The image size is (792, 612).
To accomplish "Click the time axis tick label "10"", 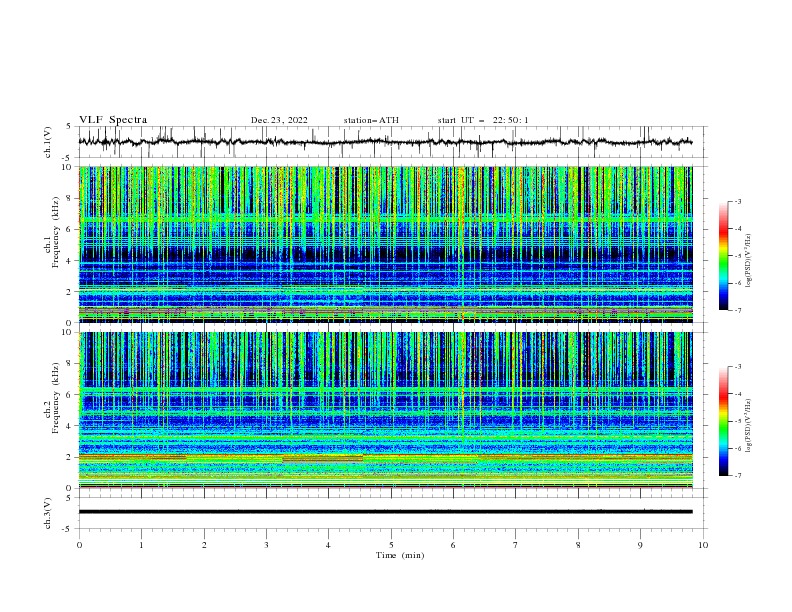I will click(703, 545).
